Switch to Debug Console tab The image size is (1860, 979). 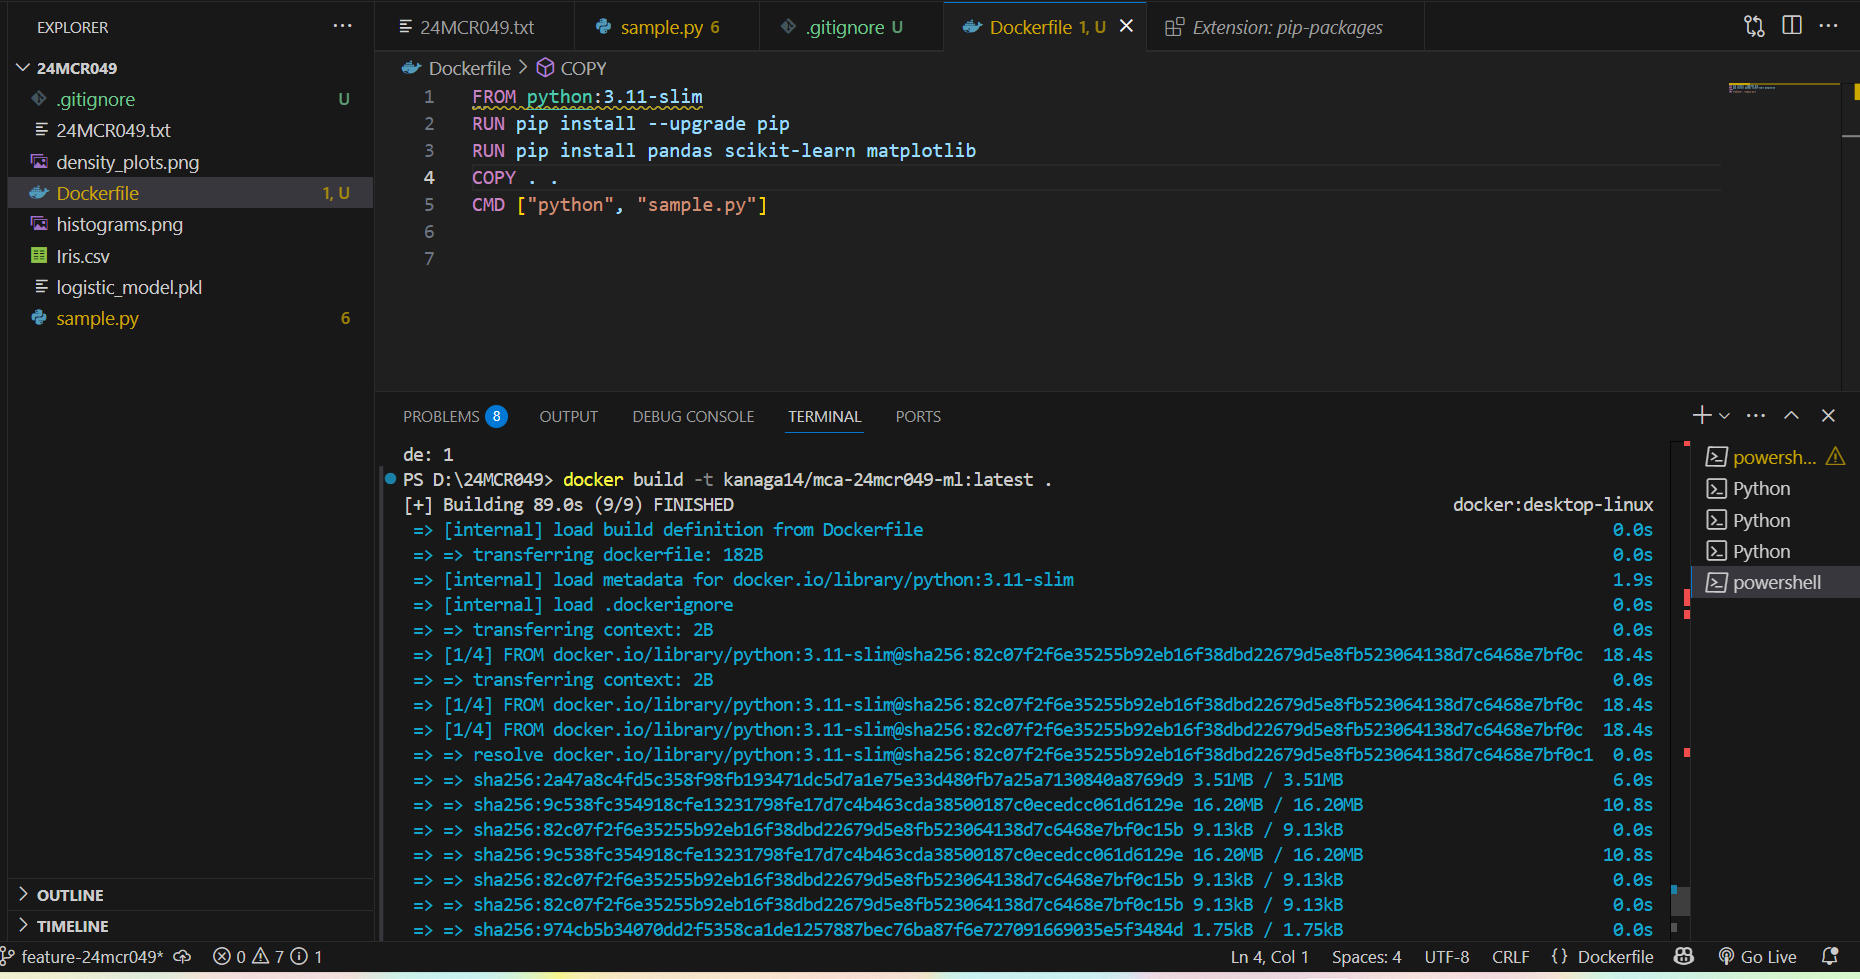pyautogui.click(x=693, y=416)
